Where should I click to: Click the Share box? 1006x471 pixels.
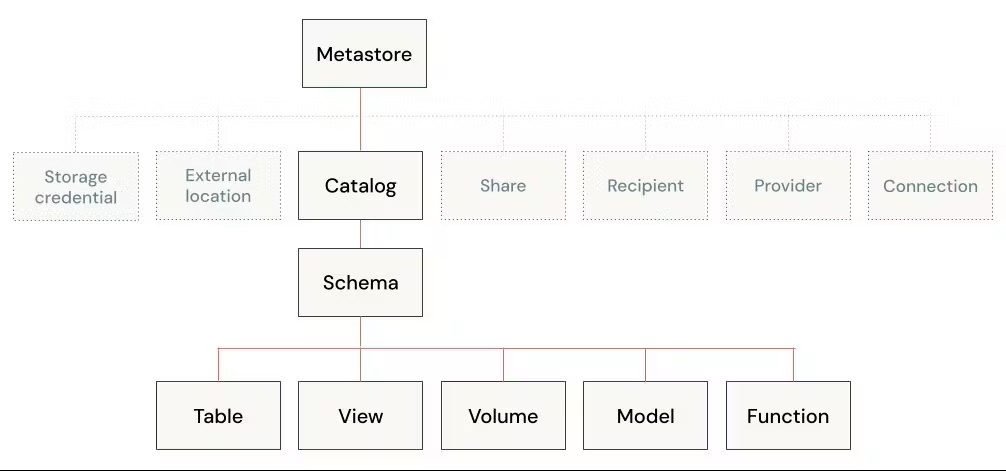(503, 186)
